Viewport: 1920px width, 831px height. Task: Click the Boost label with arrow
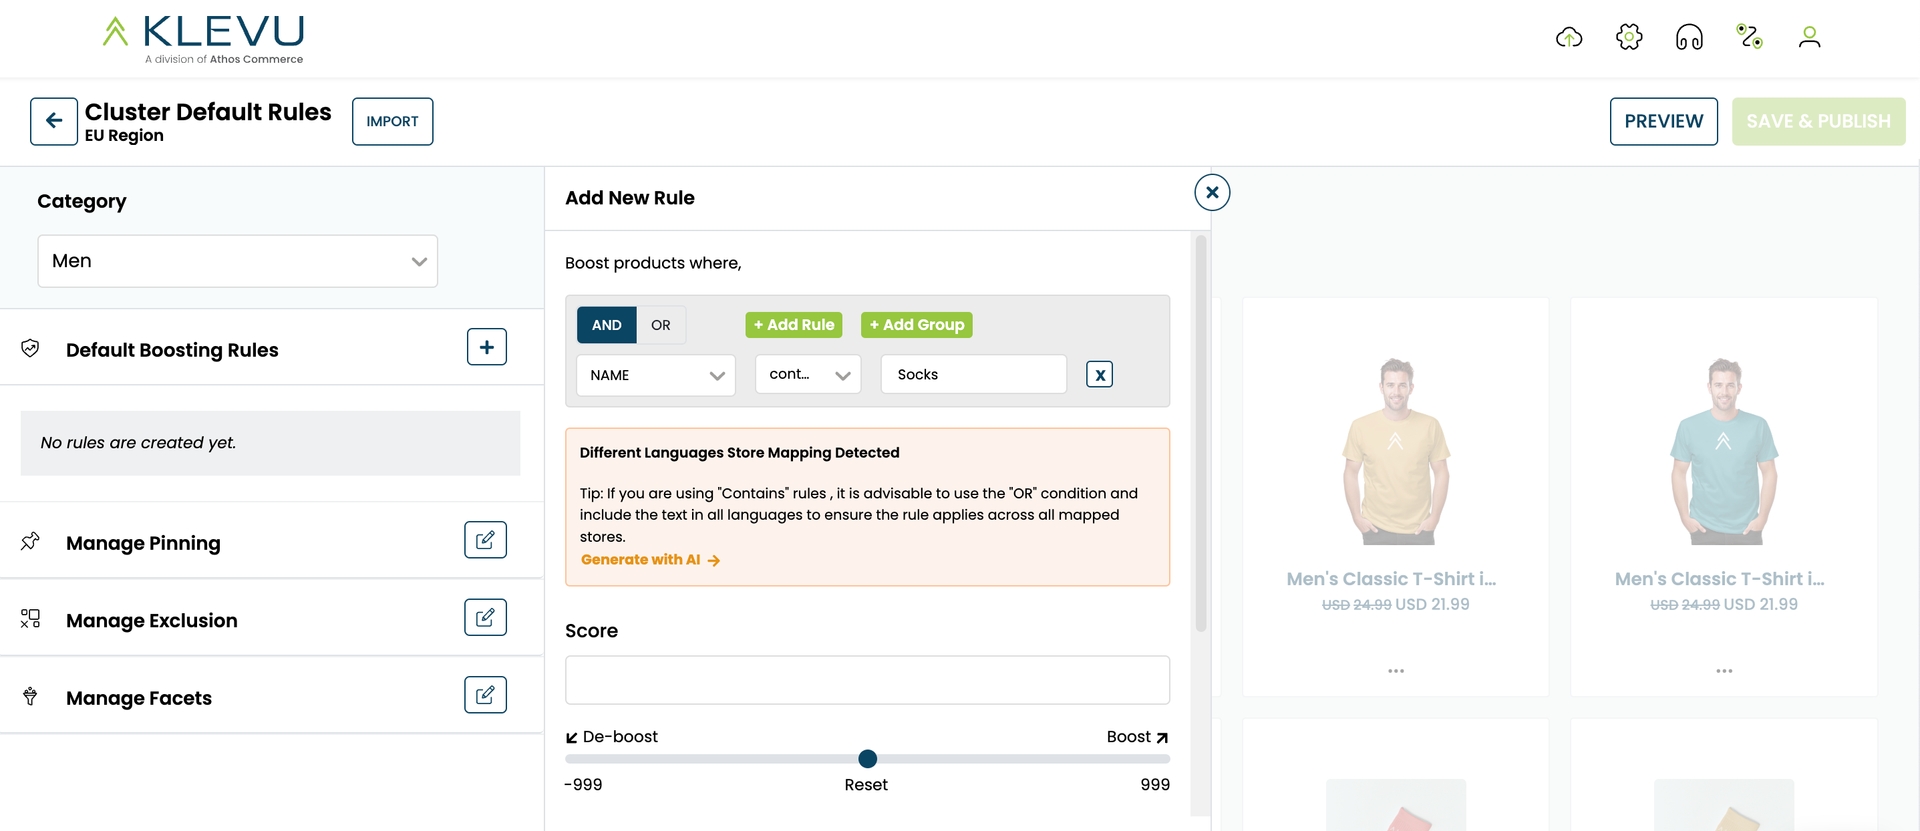click(x=1138, y=737)
